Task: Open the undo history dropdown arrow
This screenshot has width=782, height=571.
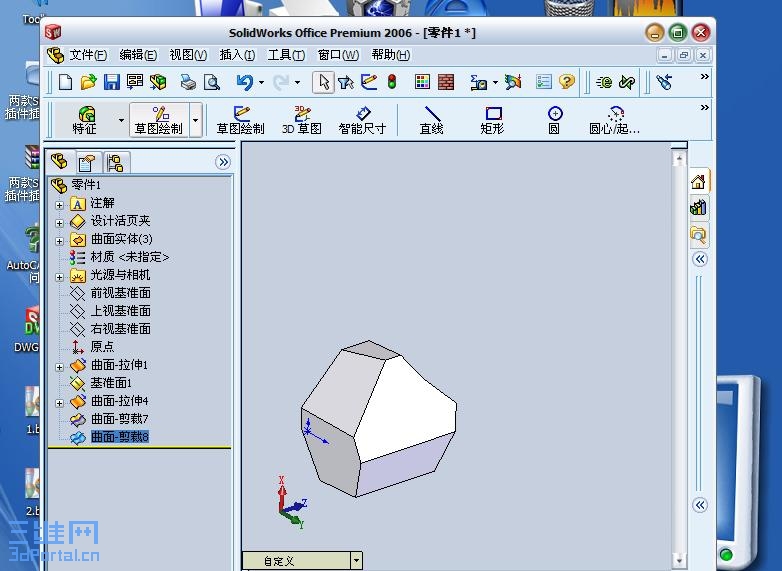Action: coord(261,82)
